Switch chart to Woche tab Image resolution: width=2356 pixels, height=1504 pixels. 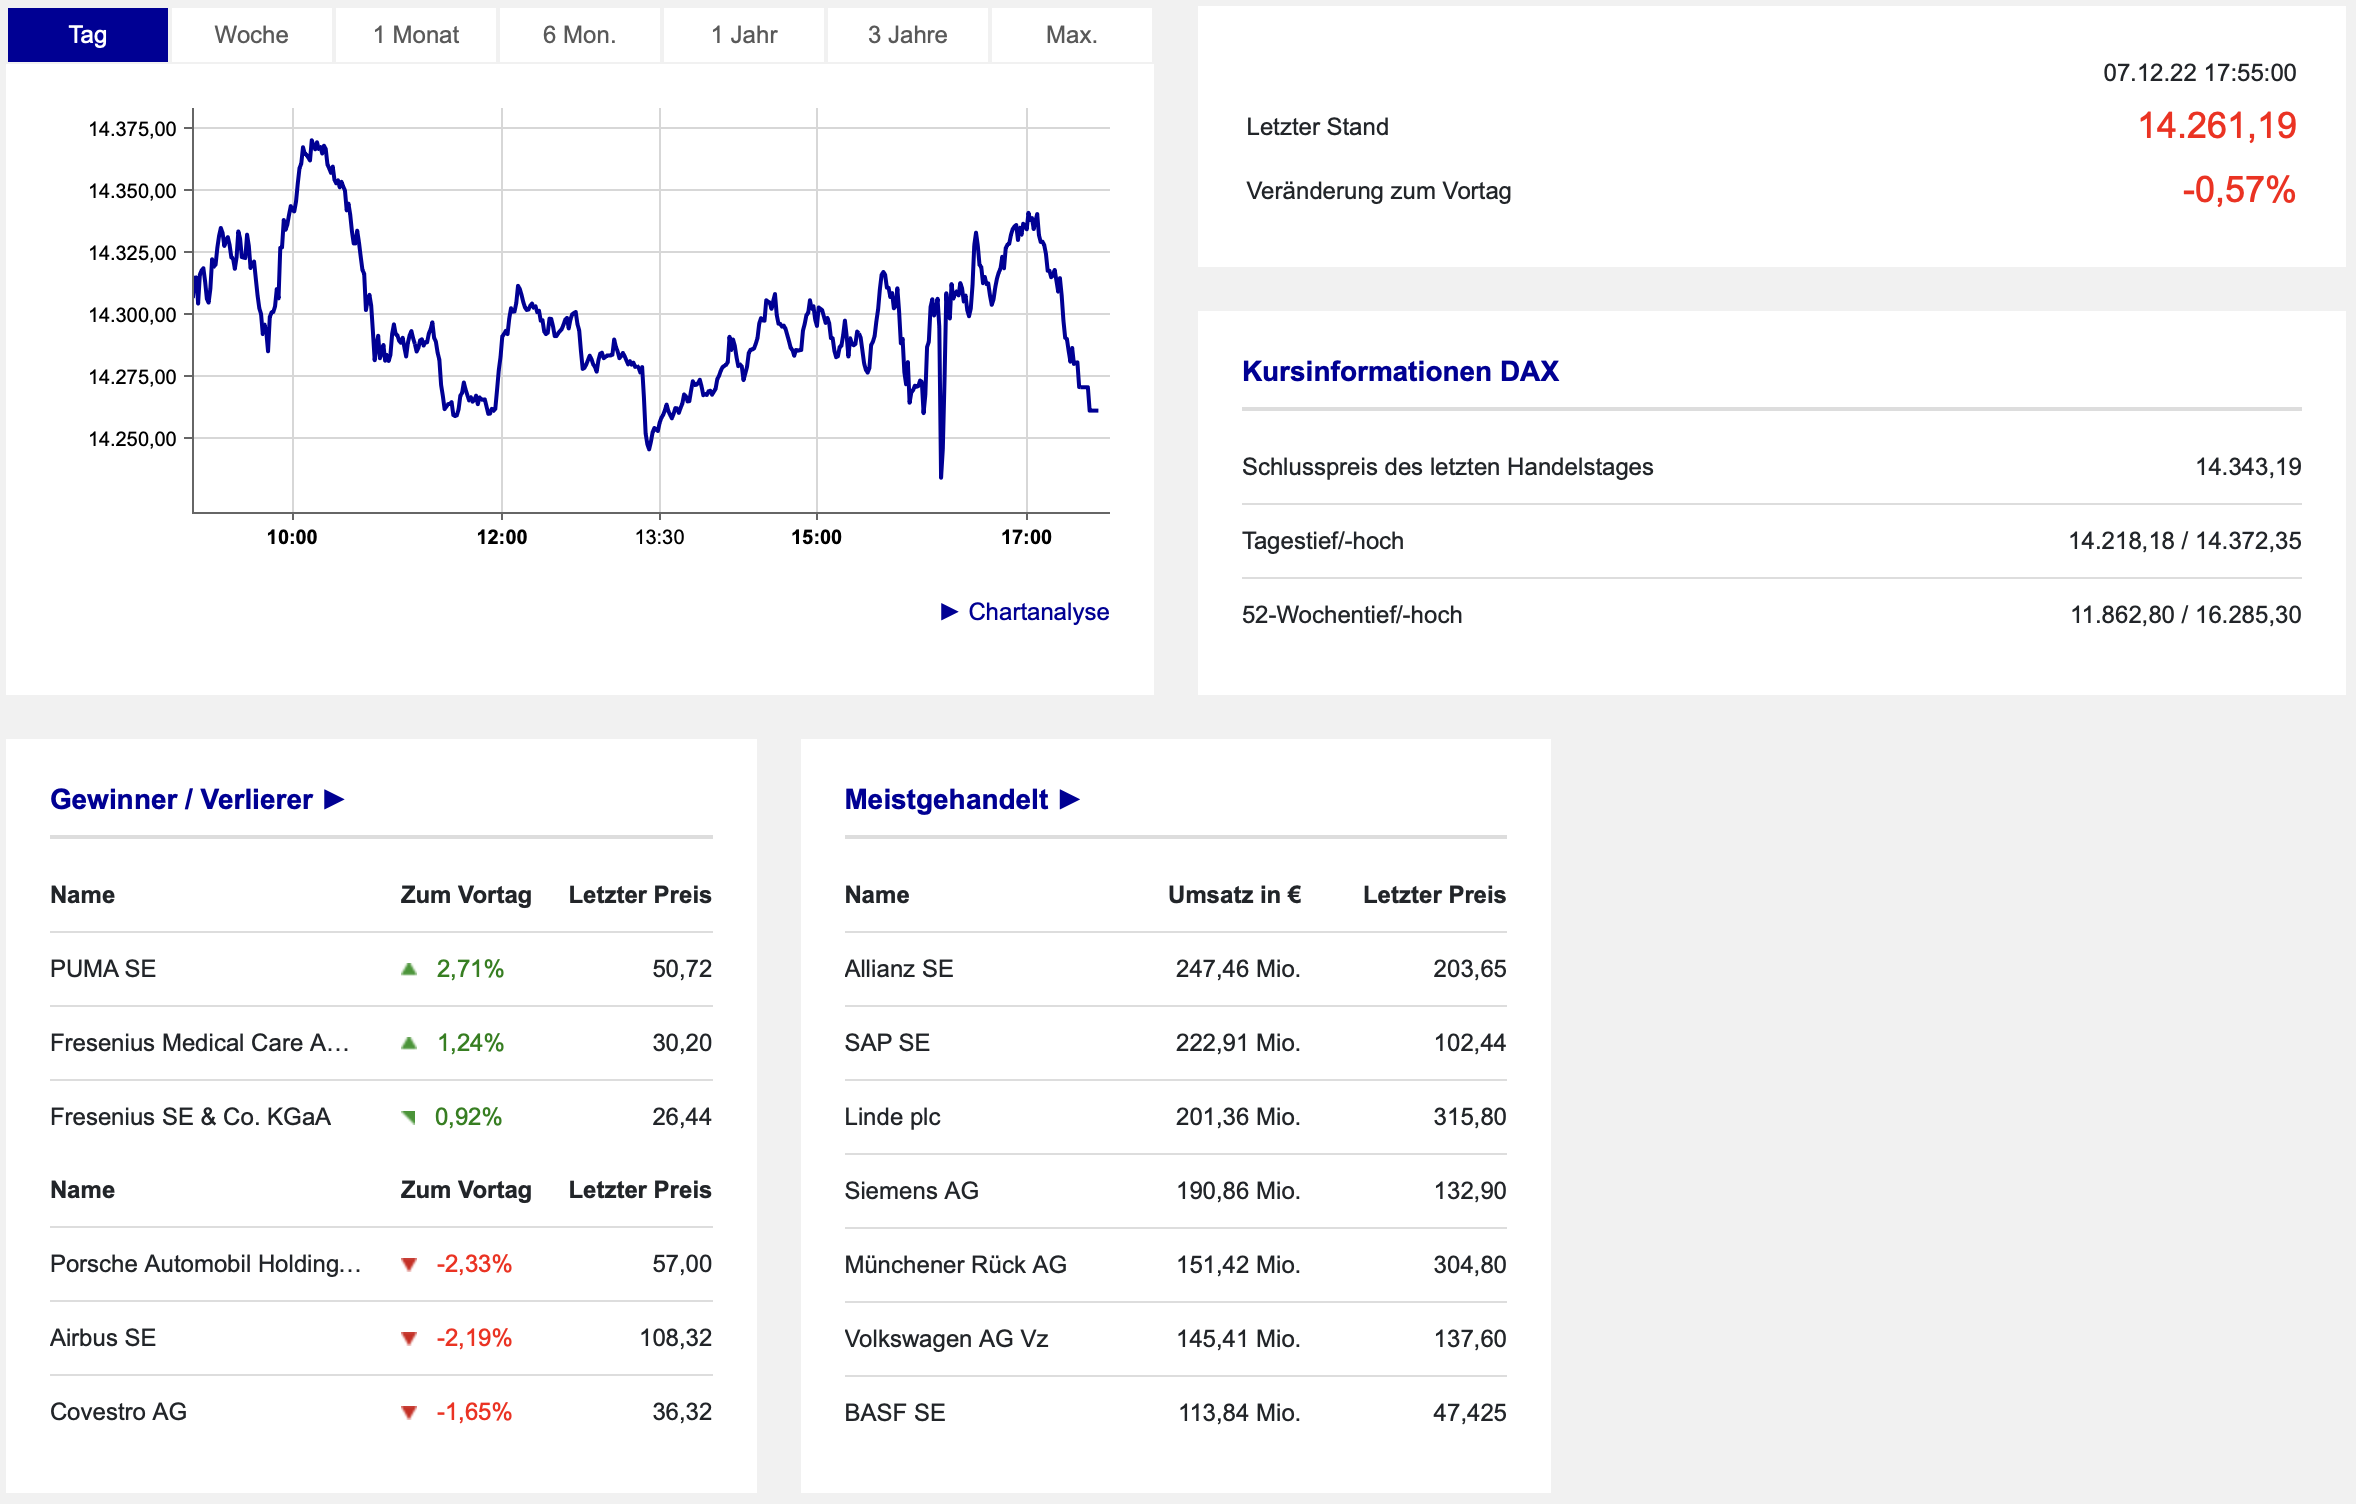(x=251, y=35)
